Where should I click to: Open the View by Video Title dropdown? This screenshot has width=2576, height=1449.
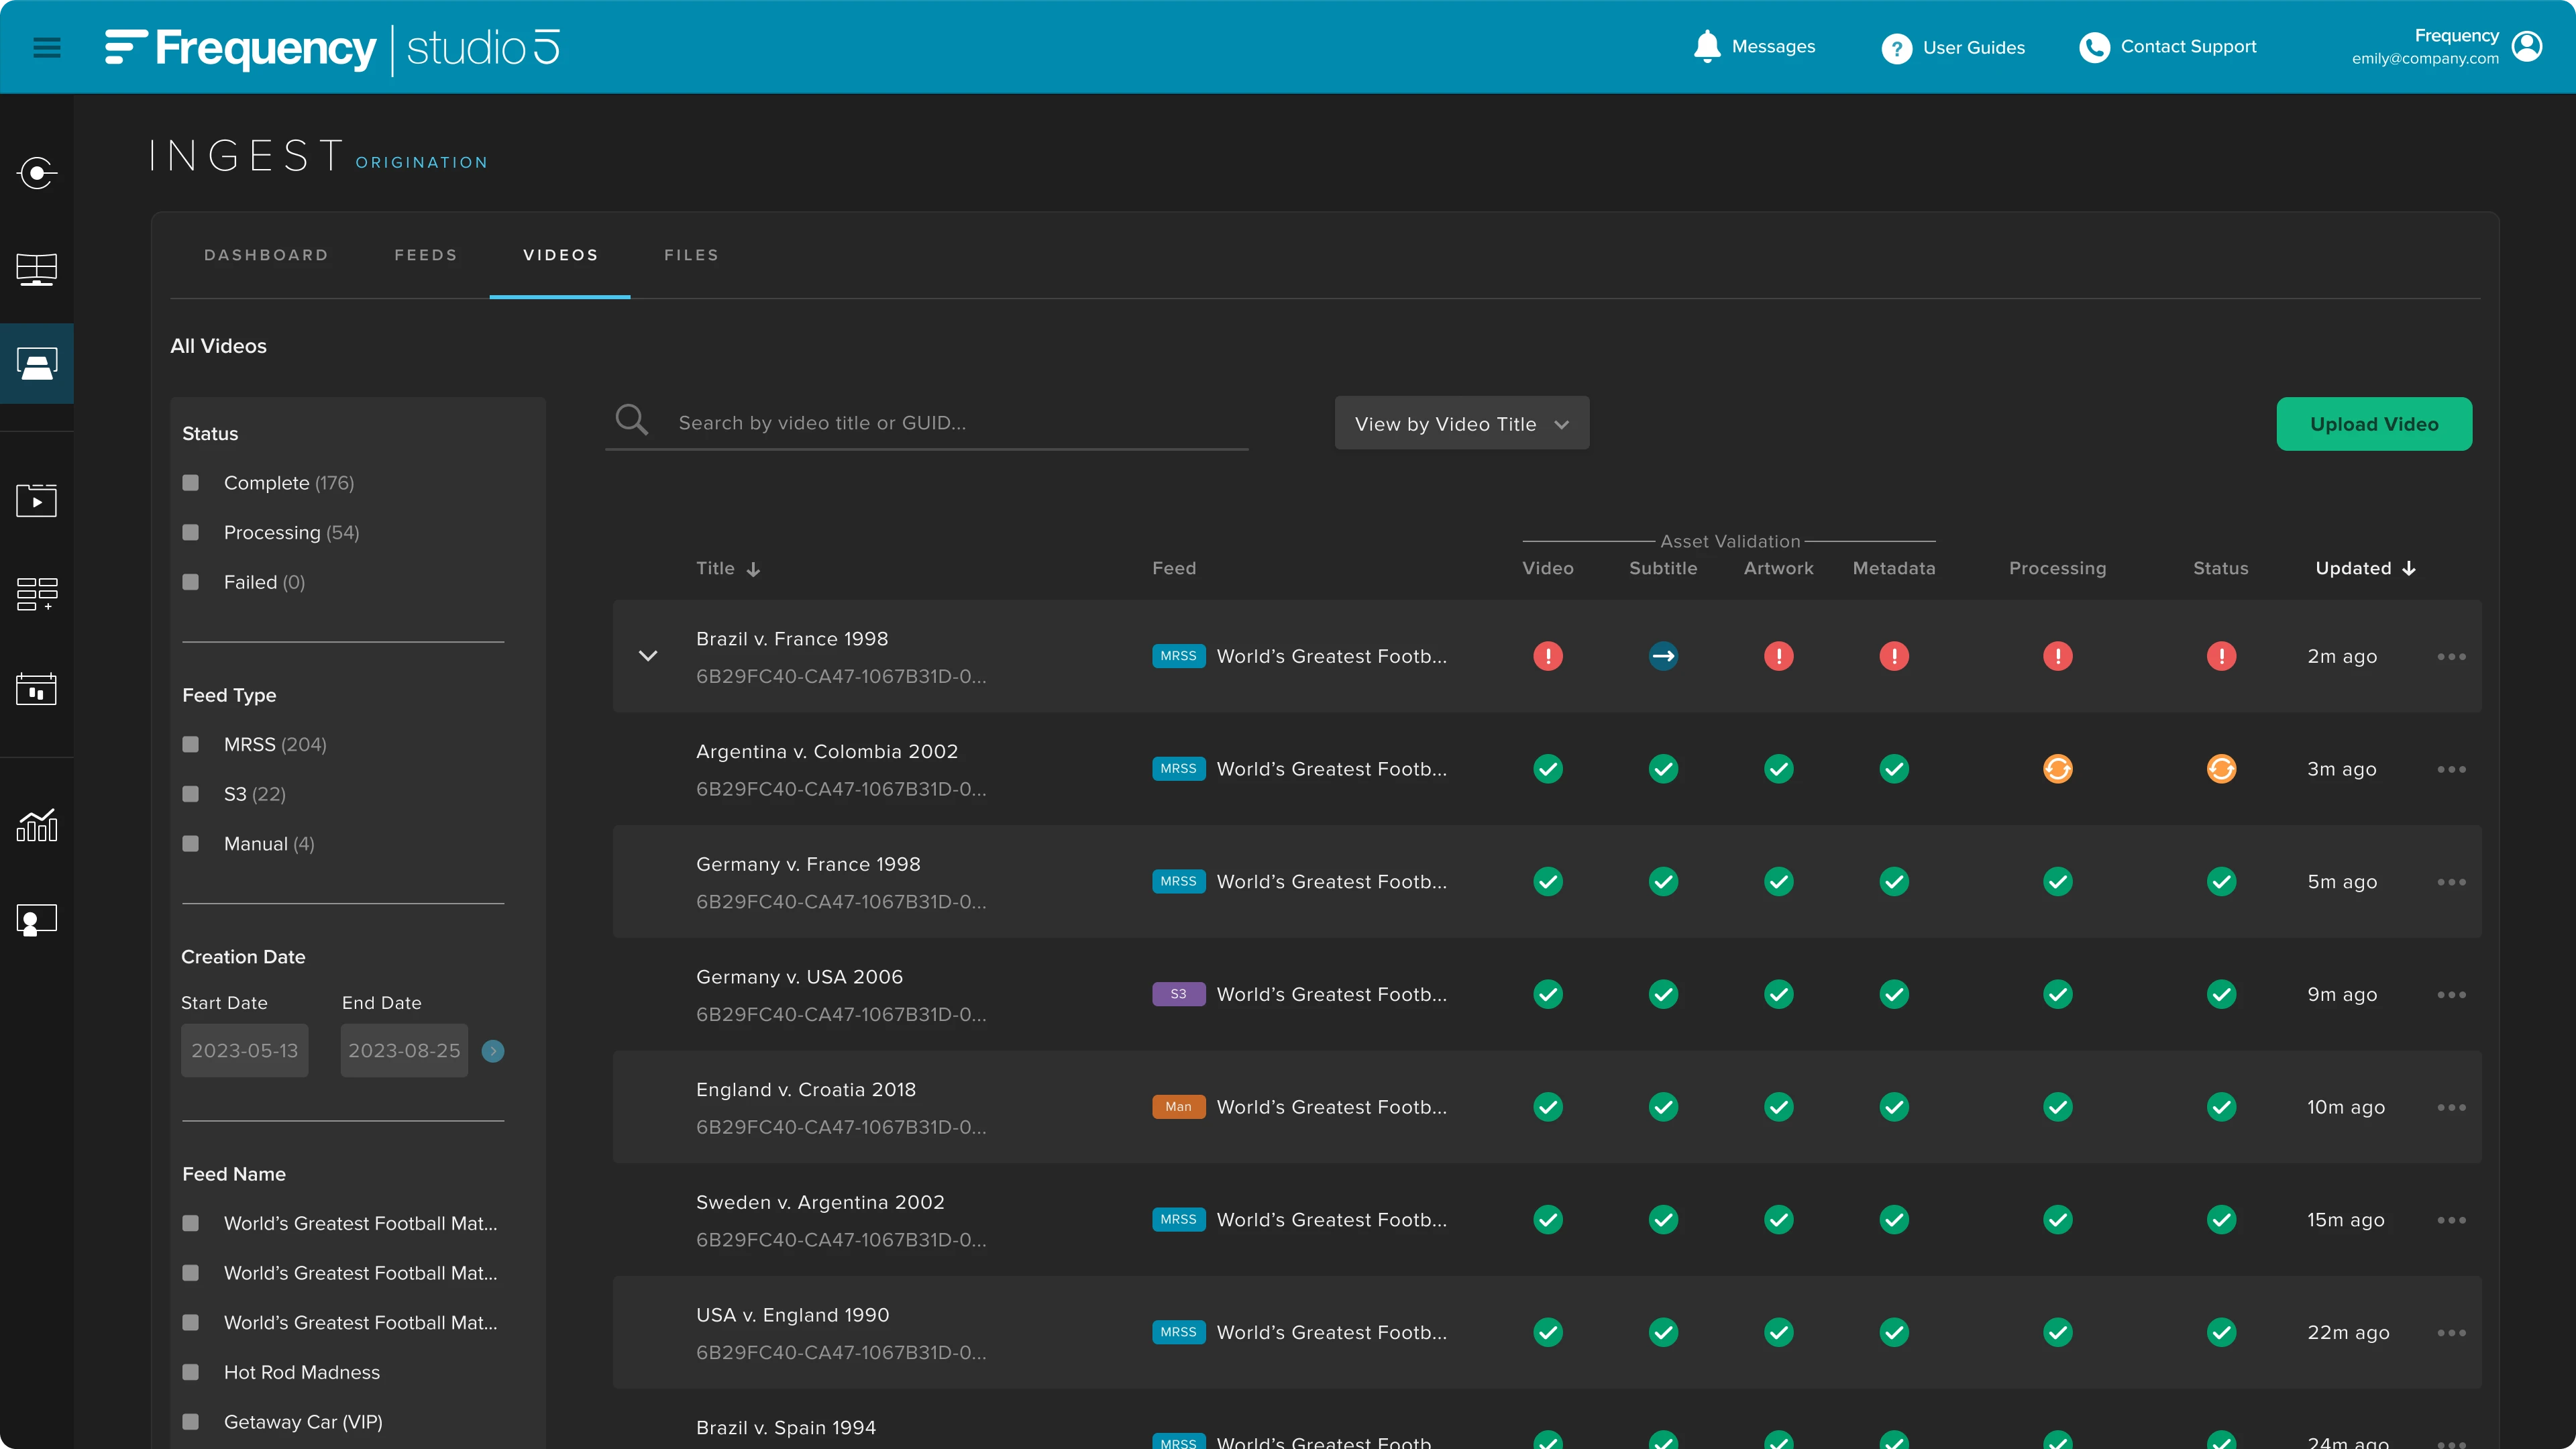[x=1461, y=424]
